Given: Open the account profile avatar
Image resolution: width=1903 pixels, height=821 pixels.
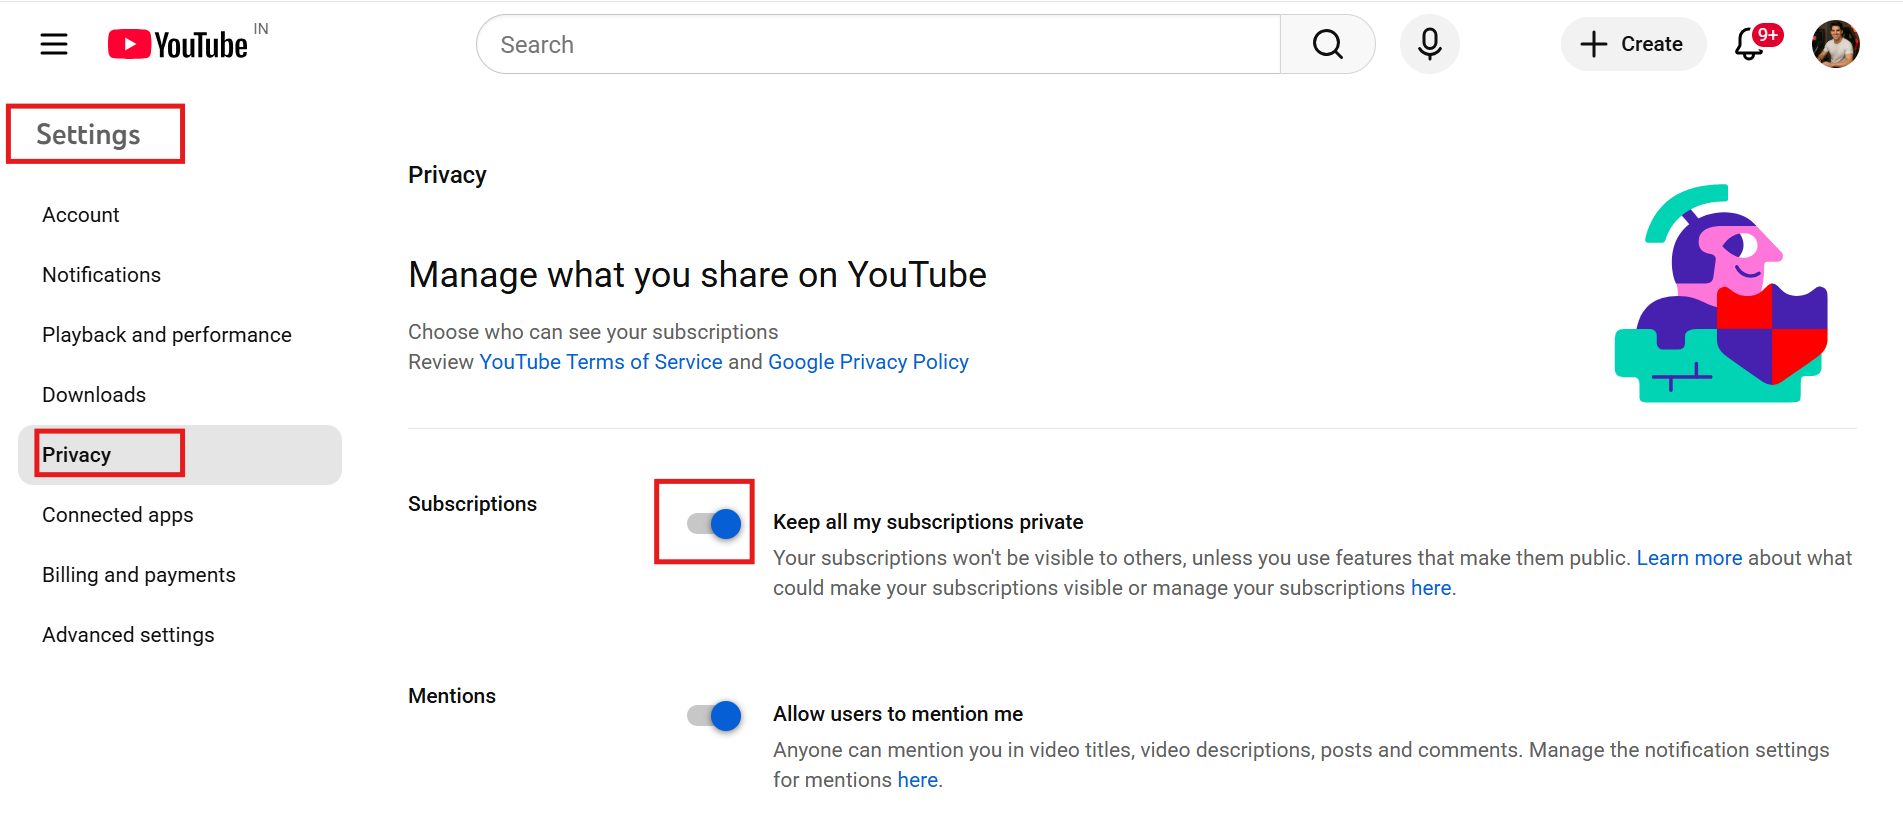Looking at the screenshot, I should 1835,44.
